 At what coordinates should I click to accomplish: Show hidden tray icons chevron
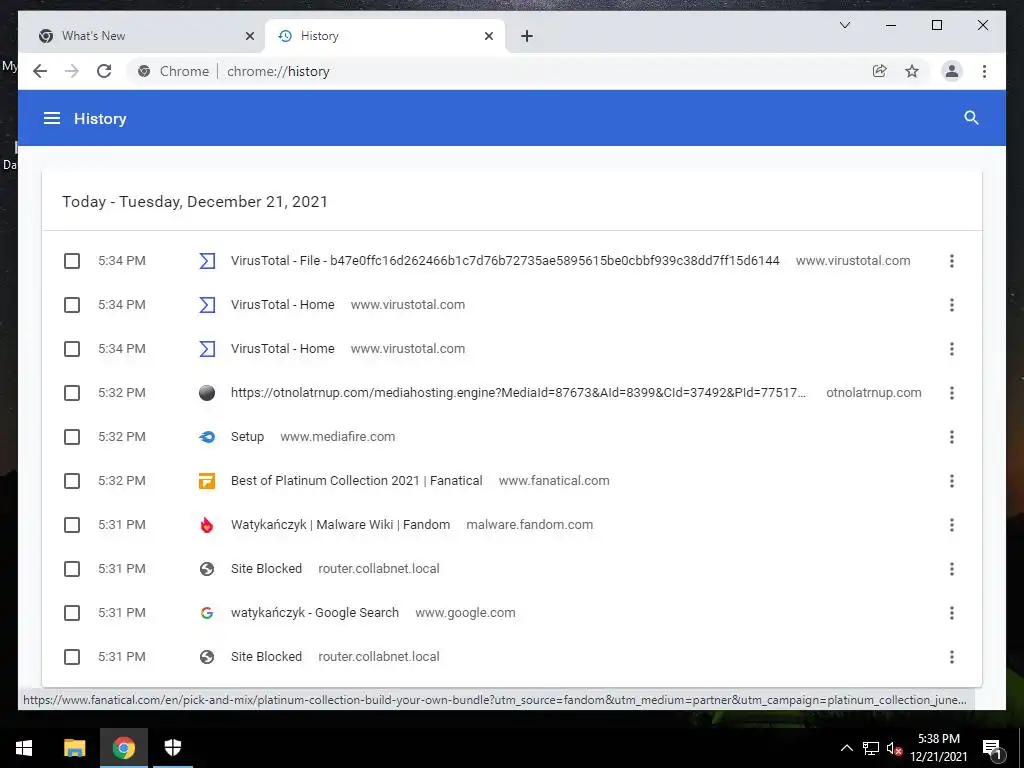[x=846, y=748]
